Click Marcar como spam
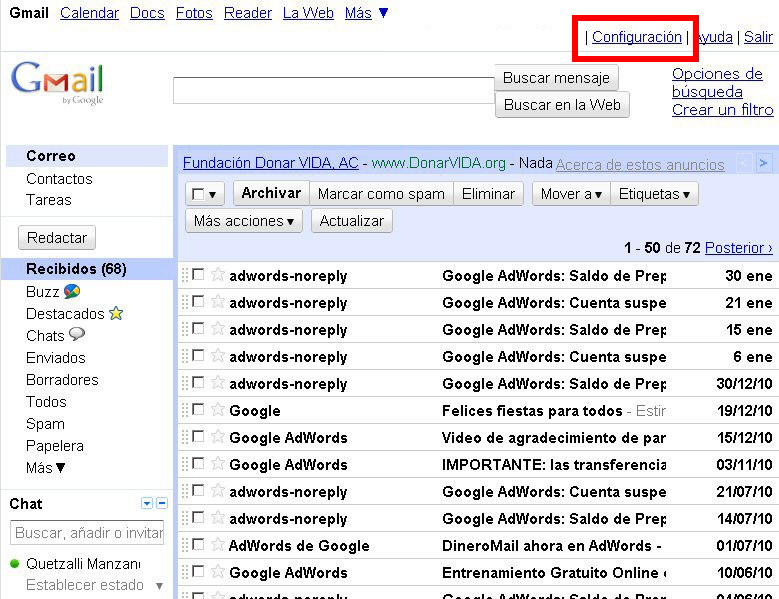Viewport: 779px width, 599px height. (381, 194)
